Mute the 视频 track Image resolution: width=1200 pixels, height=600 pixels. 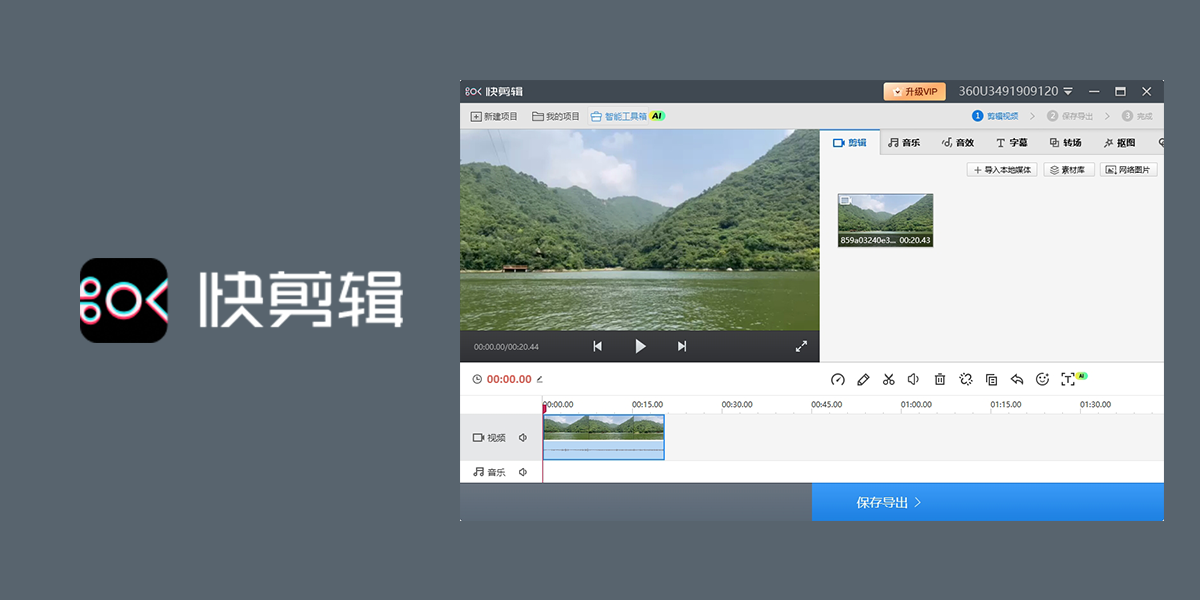click(523, 438)
